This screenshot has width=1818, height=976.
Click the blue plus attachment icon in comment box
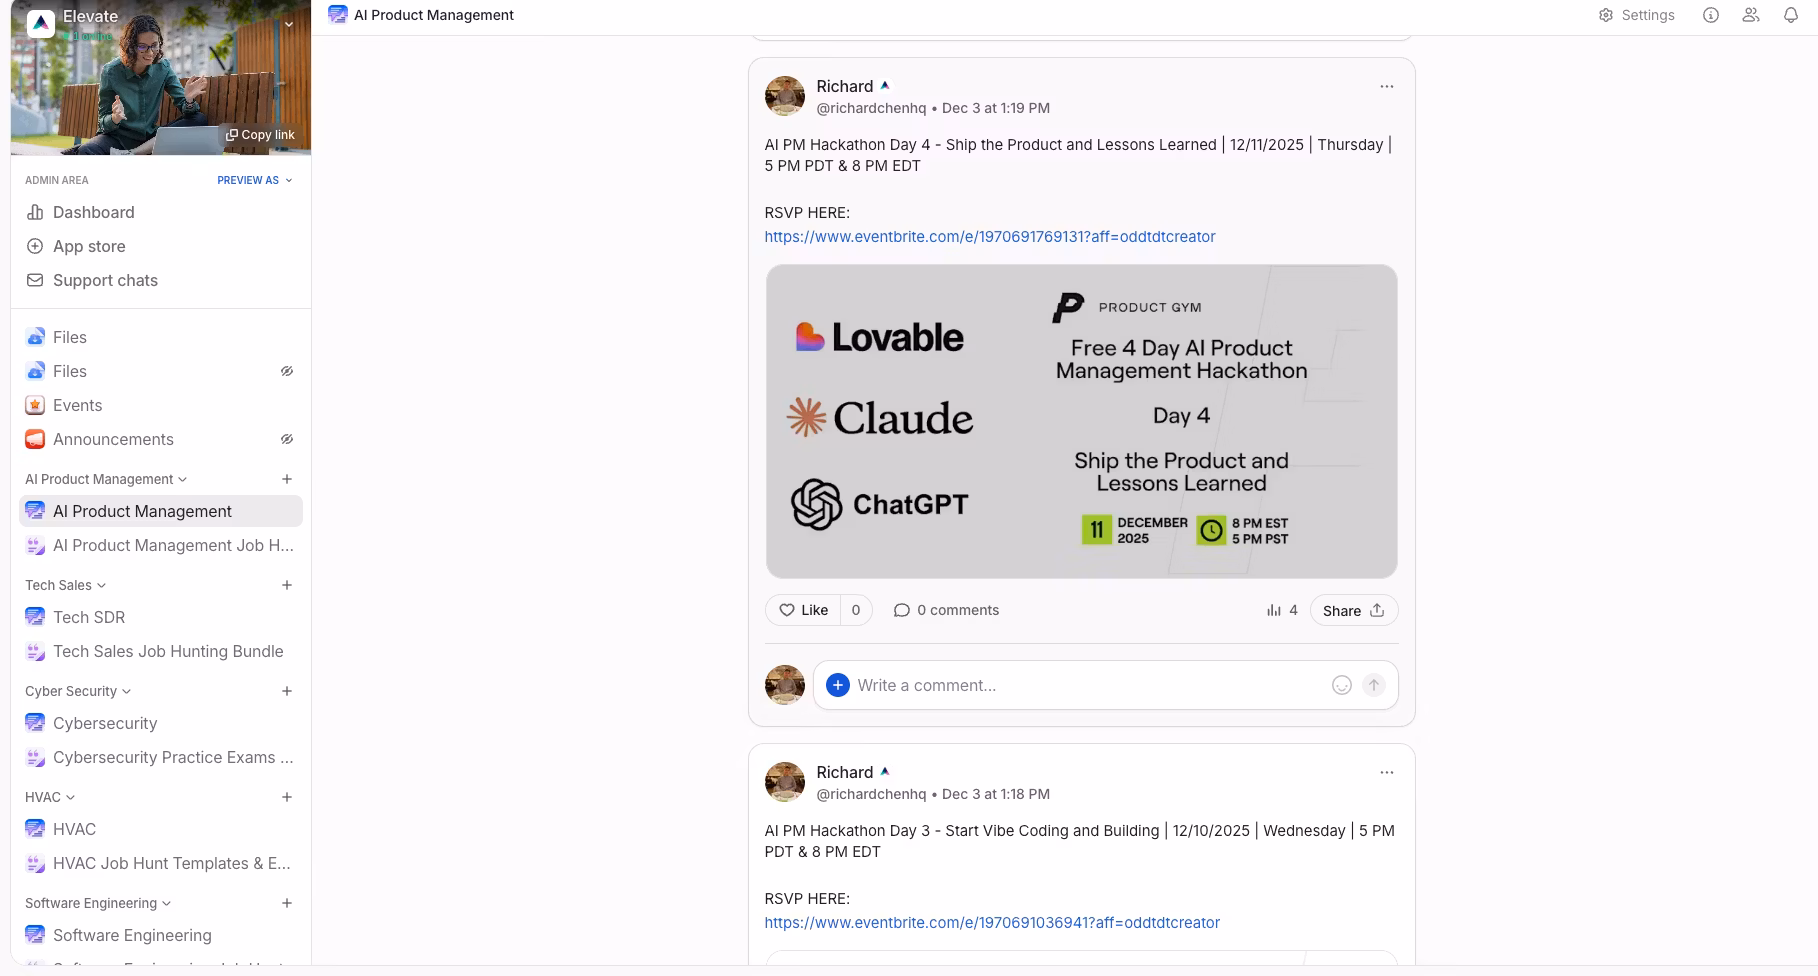(x=838, y=685)
